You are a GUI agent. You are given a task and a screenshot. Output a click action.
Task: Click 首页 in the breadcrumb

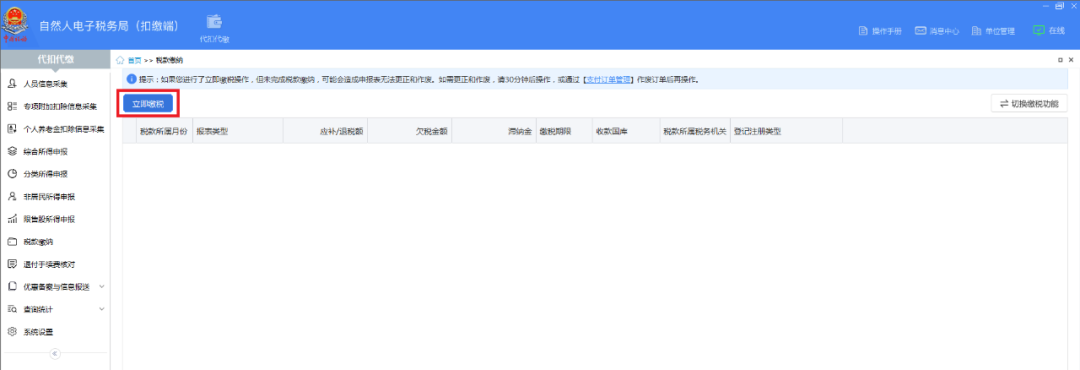click(x=134, y=61)
